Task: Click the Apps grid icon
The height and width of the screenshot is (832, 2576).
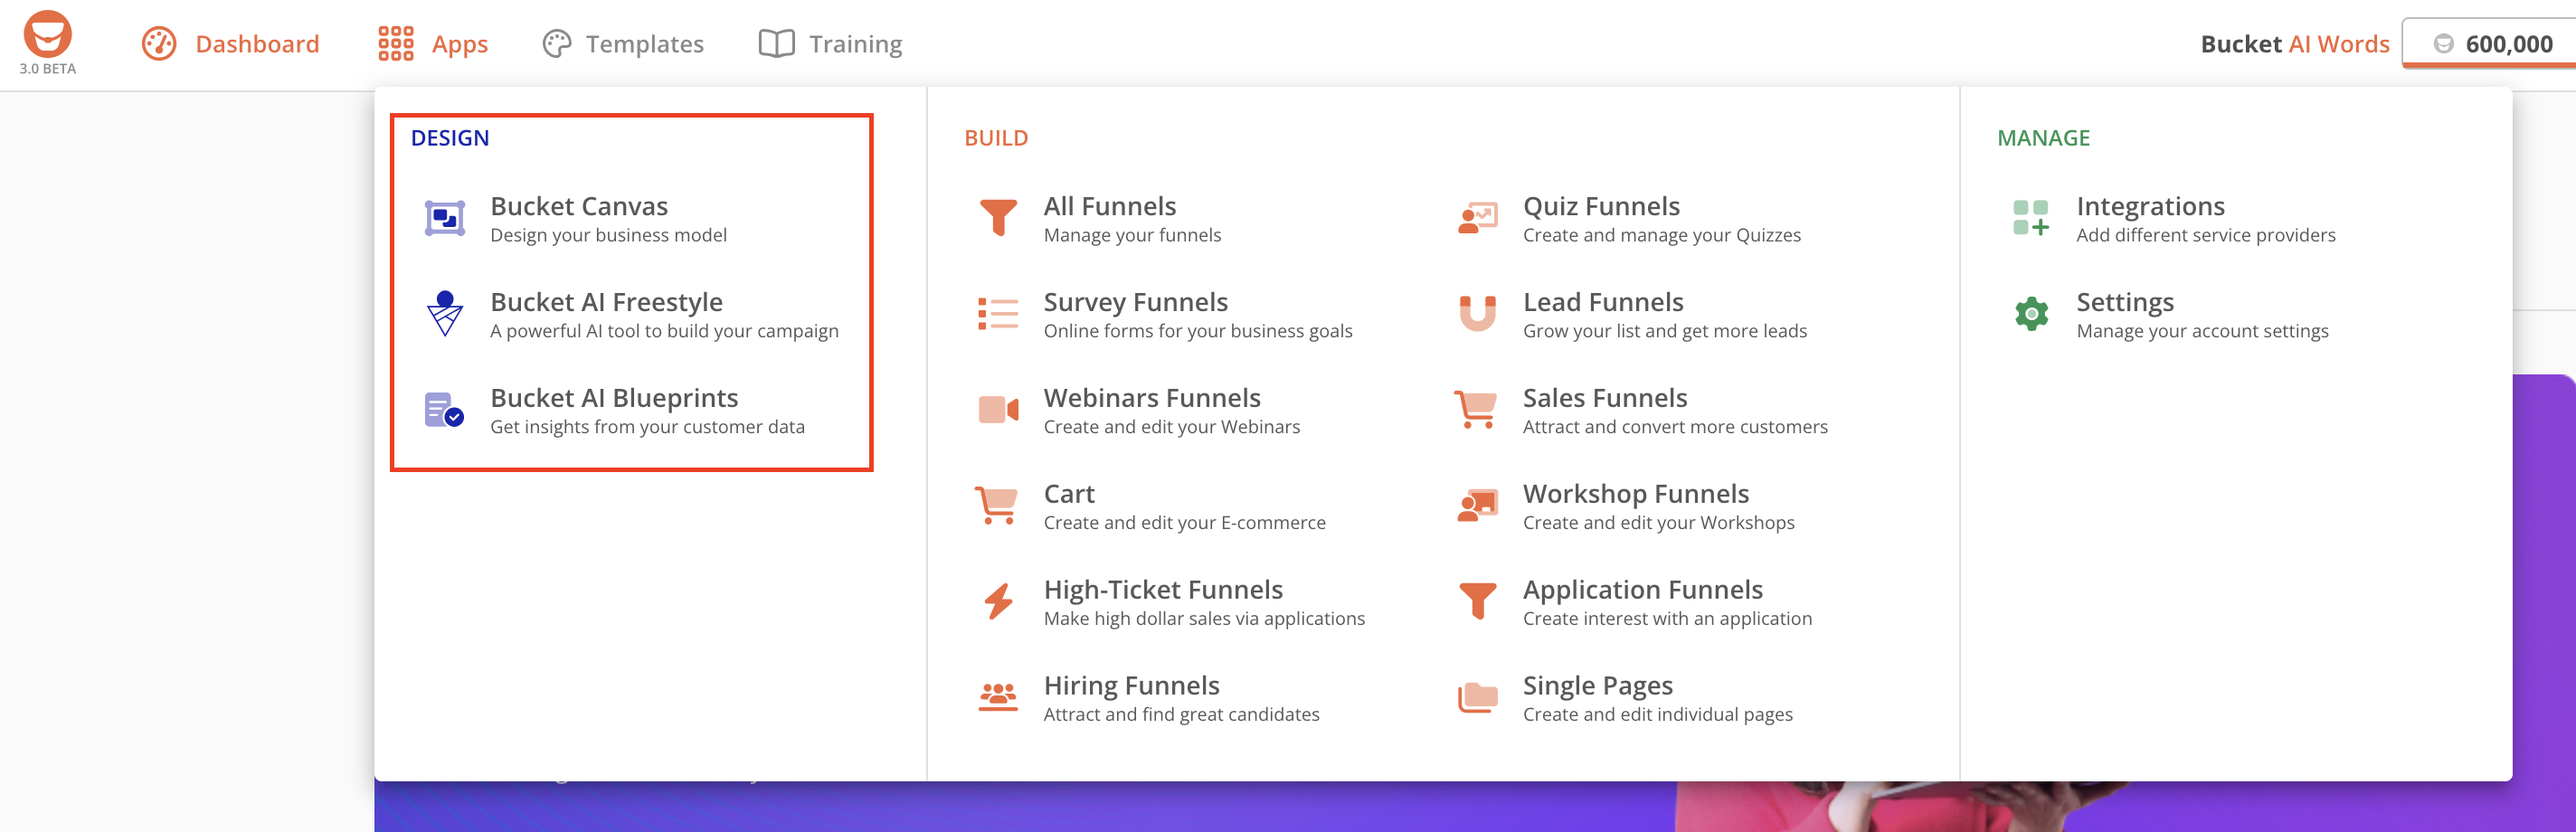Action: [396, 44]
